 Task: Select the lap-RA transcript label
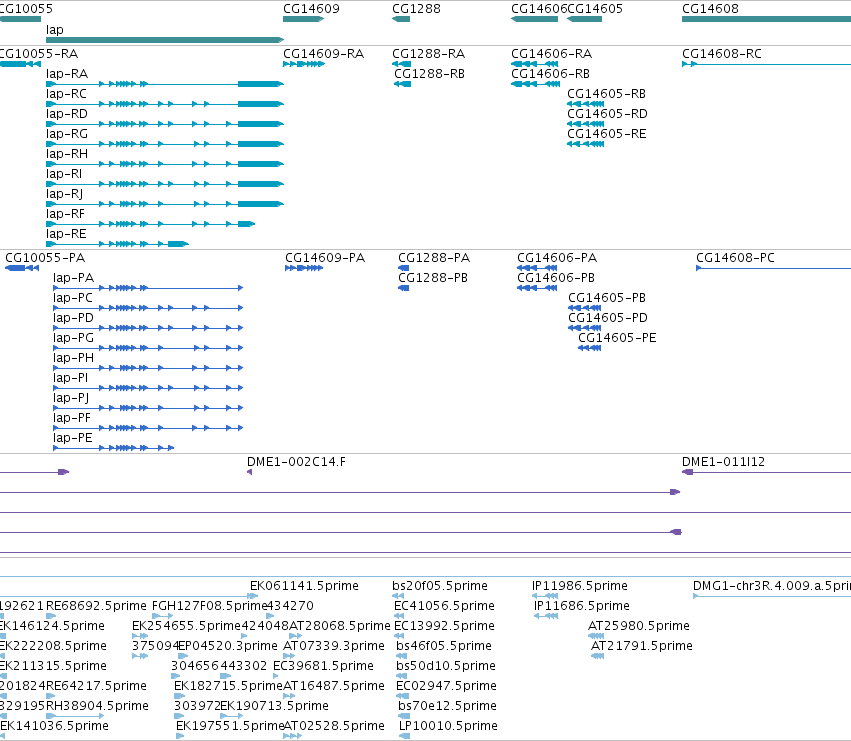tap(67, 74)
